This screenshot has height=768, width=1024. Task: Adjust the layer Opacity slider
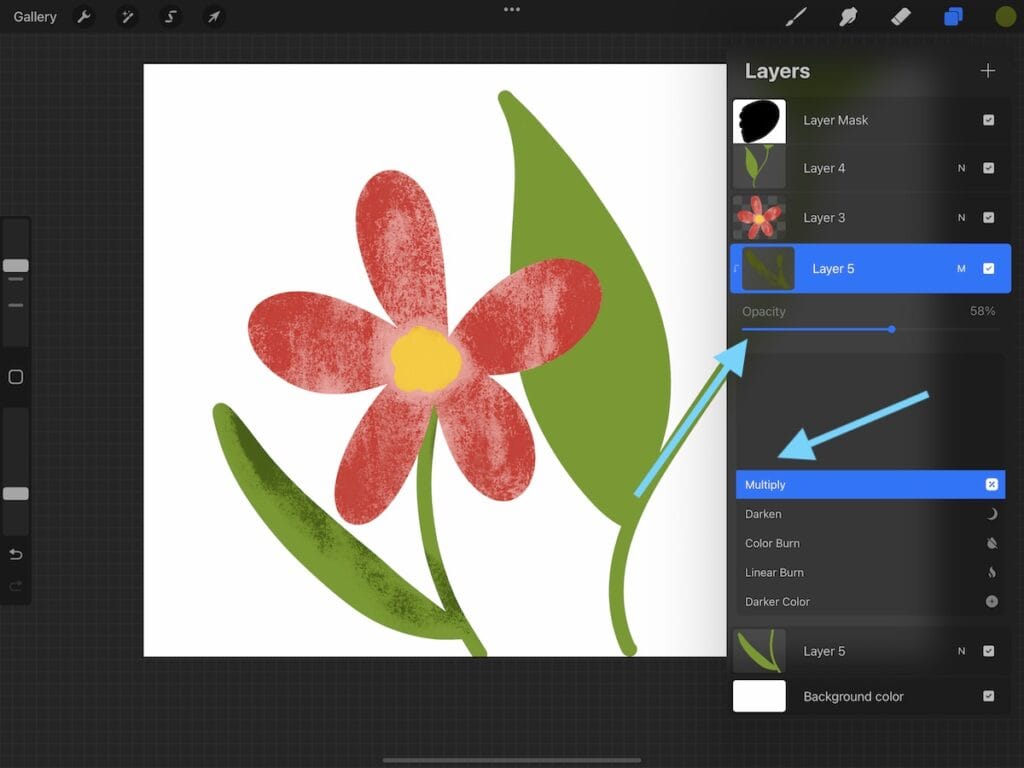click(891, 329)
